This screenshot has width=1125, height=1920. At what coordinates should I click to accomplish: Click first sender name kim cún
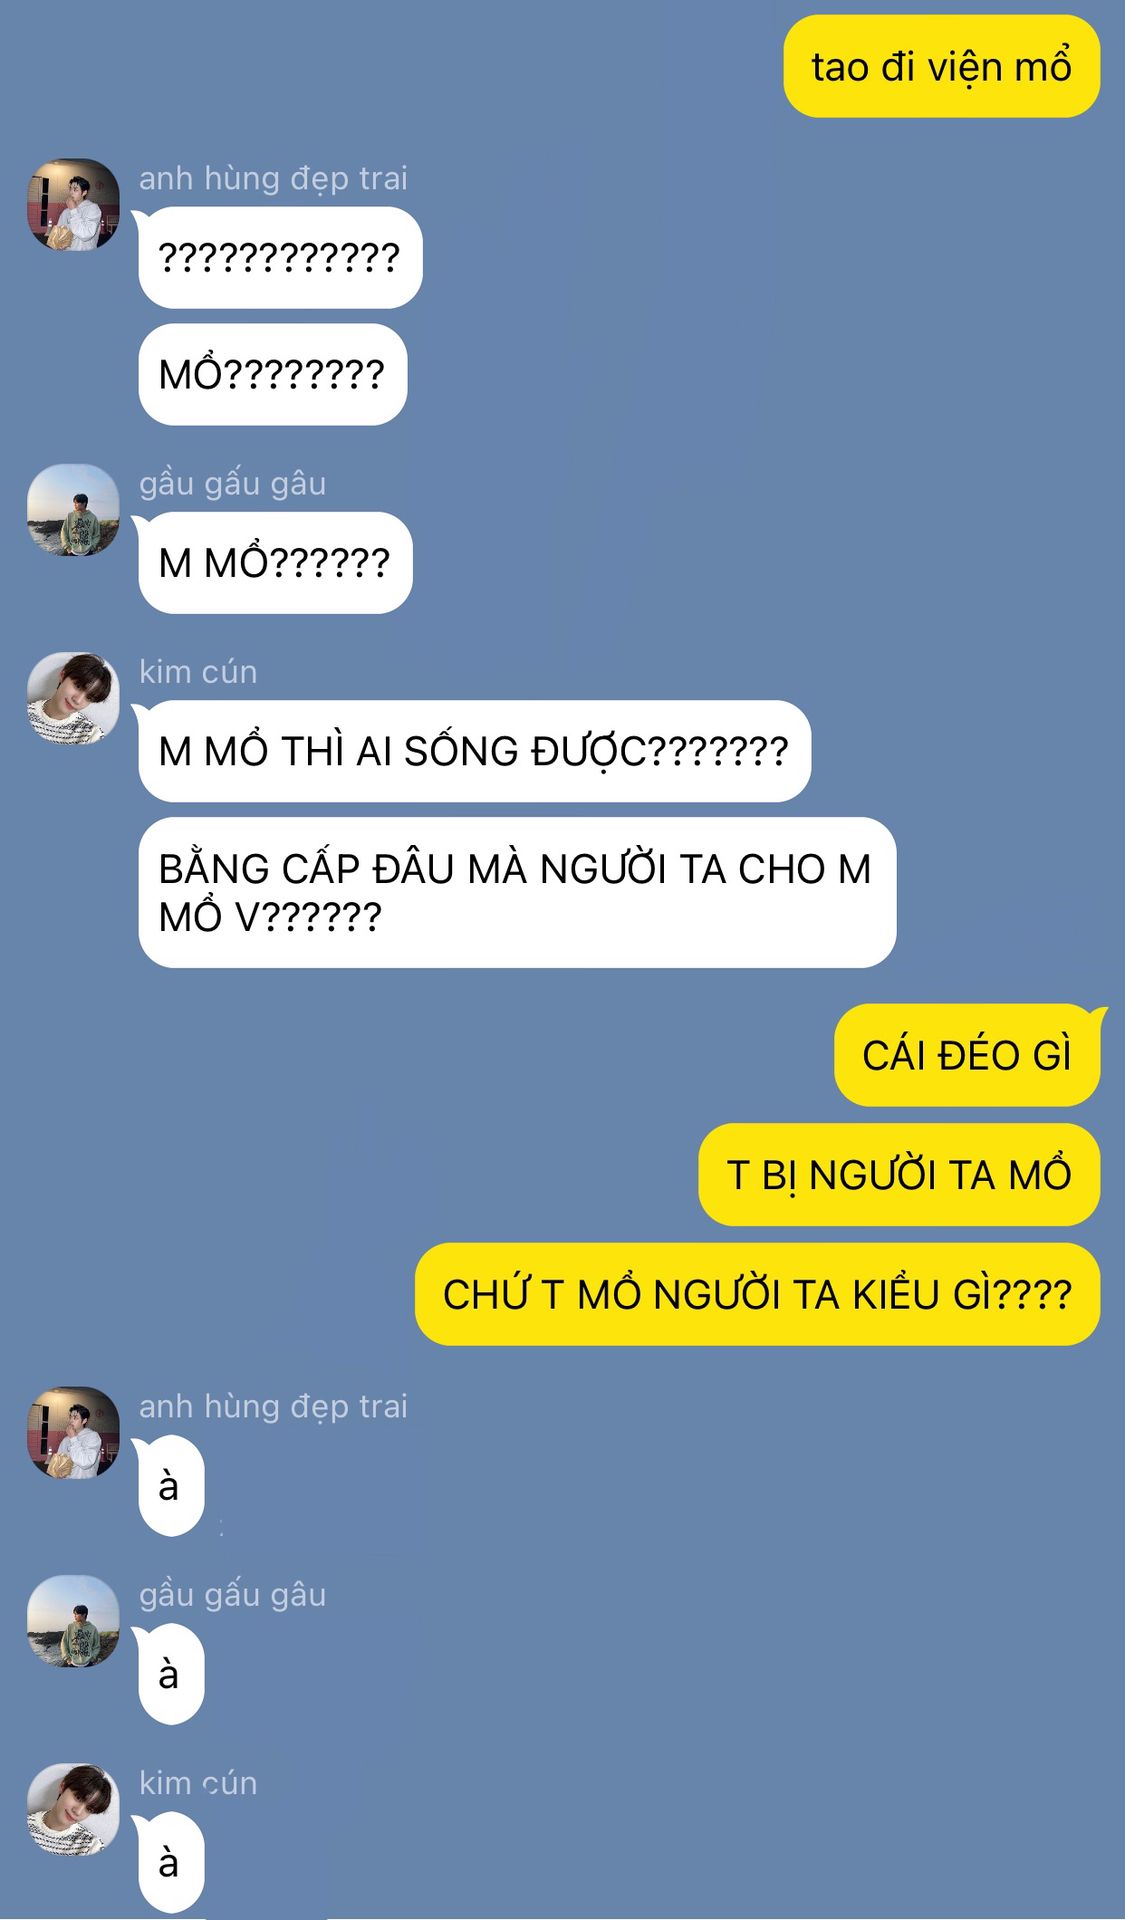[x=198, y=671]
